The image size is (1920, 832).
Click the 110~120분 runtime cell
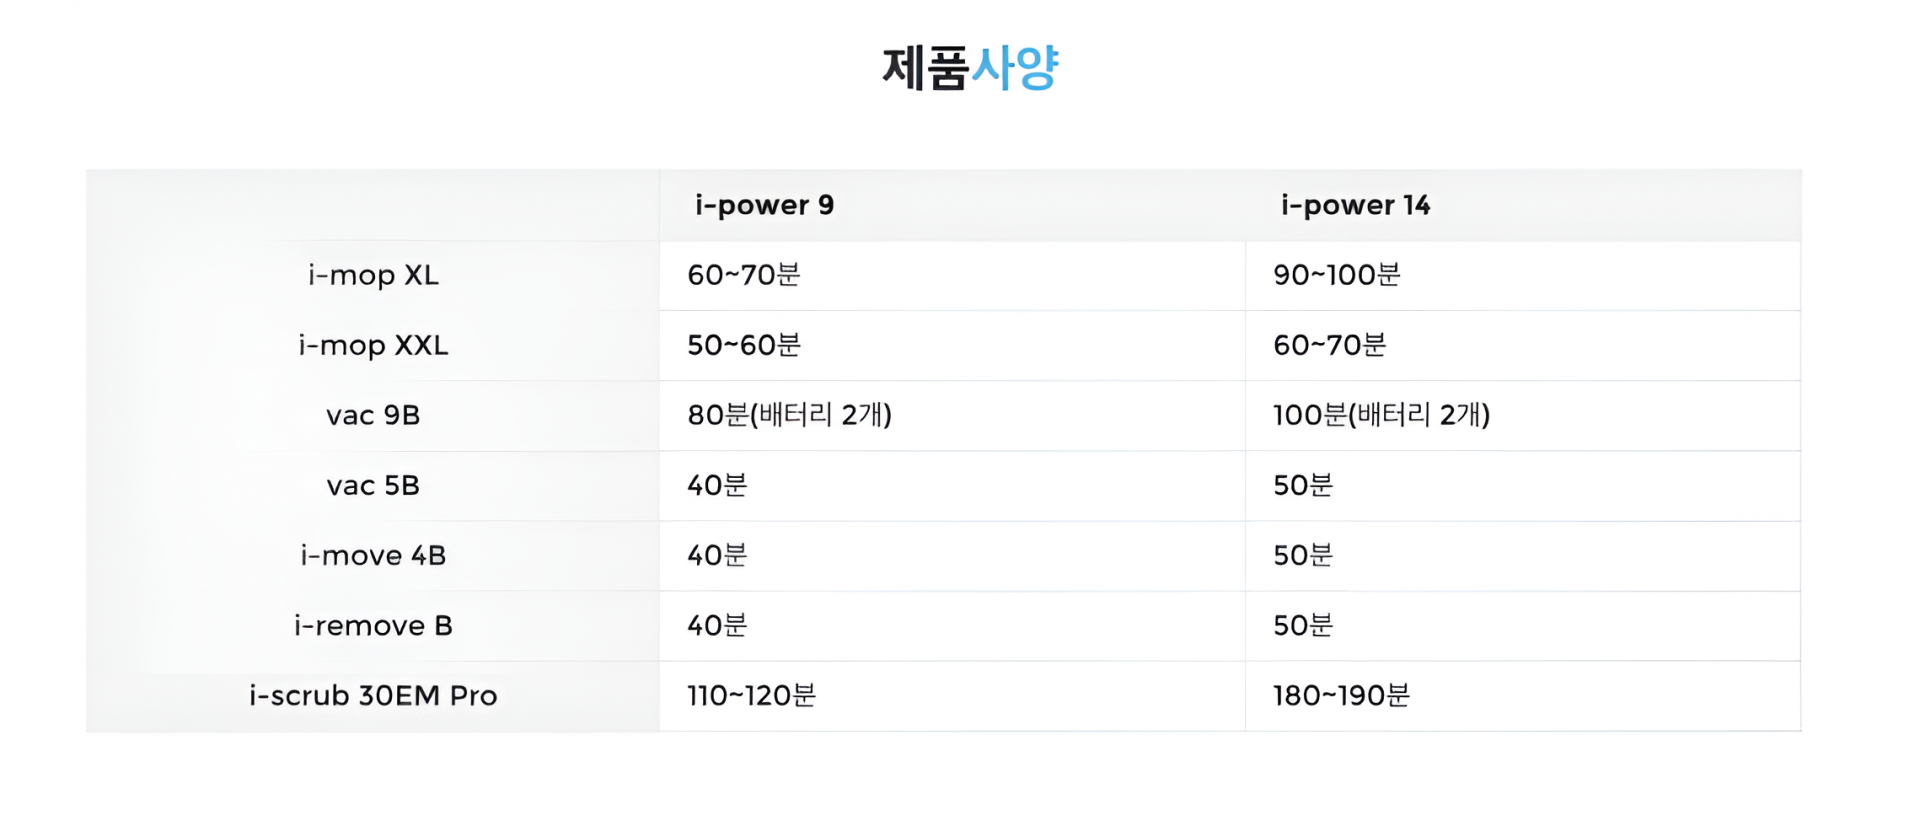click(751, 695)
